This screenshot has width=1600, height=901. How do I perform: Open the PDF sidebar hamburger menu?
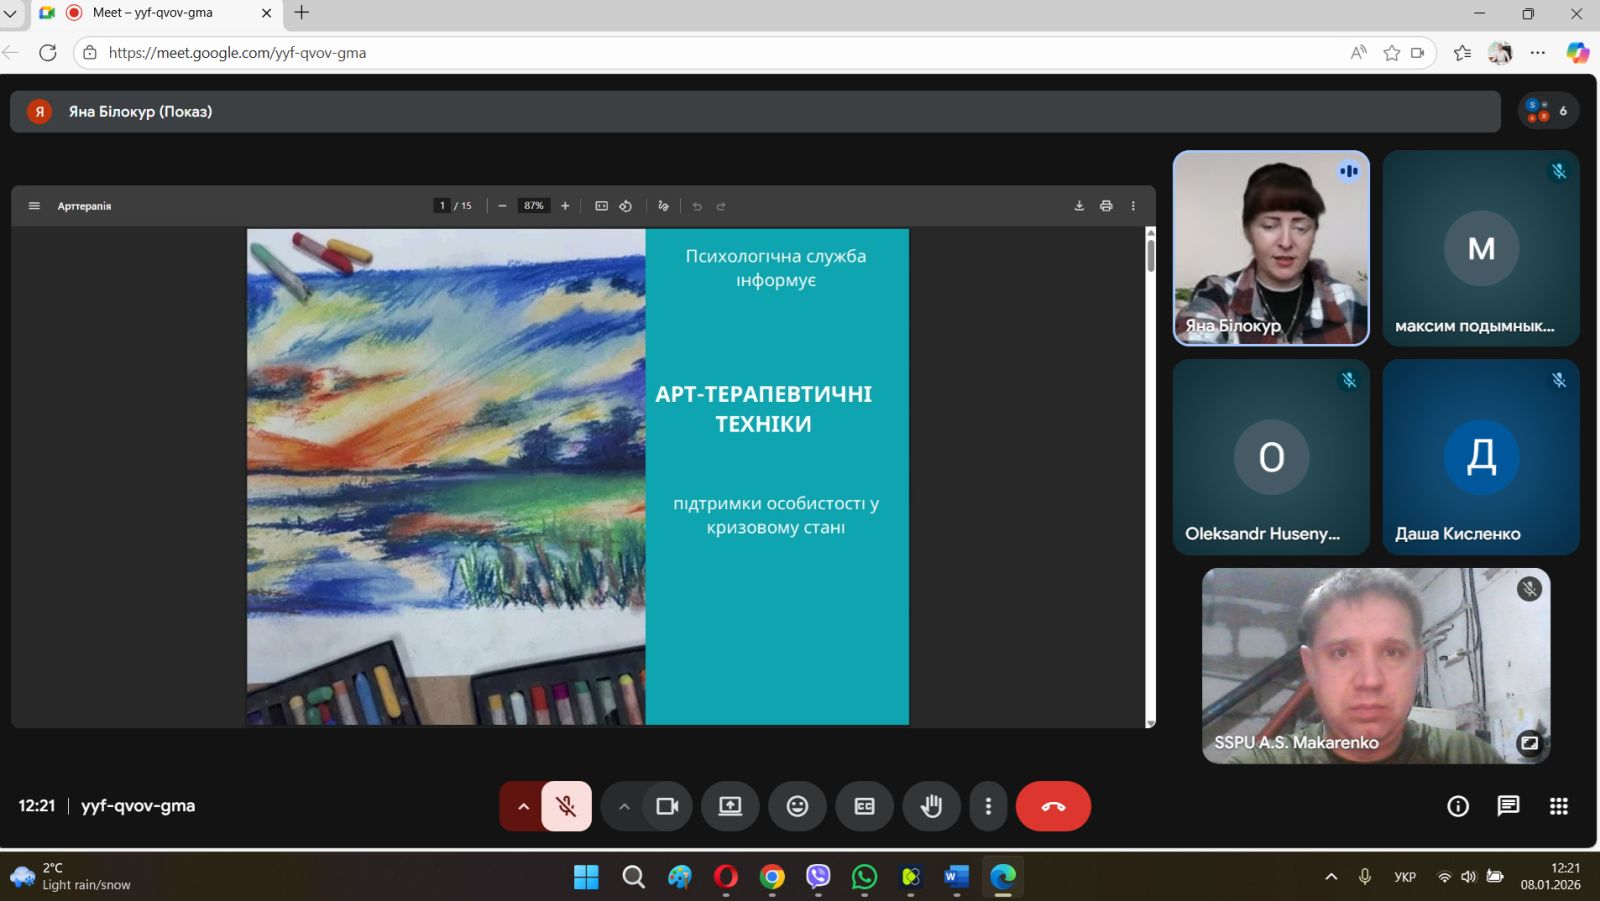(34, 206)
